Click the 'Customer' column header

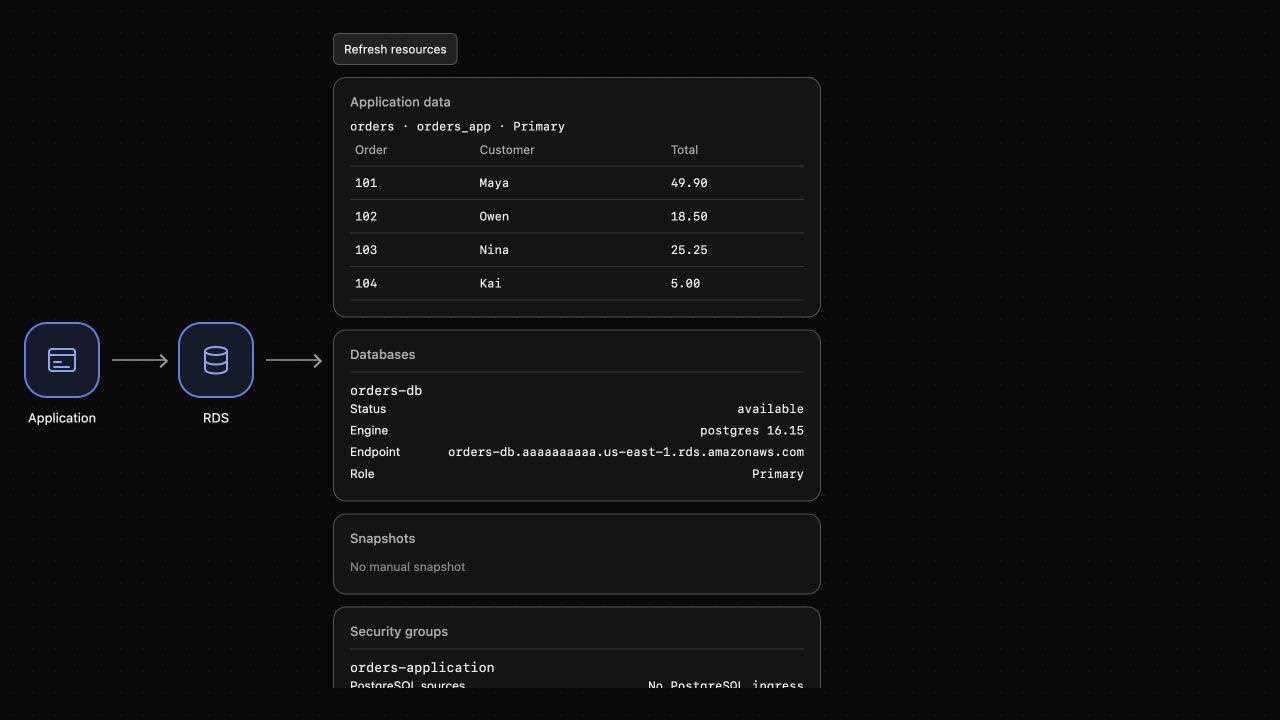point(507,150)
